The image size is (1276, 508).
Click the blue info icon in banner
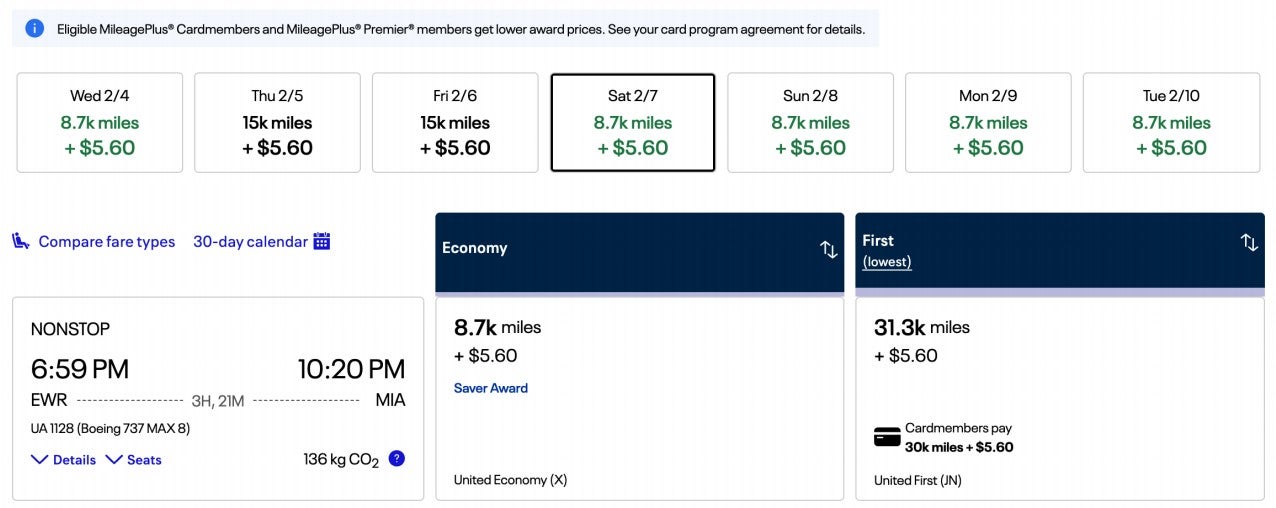tap(34, 28)
